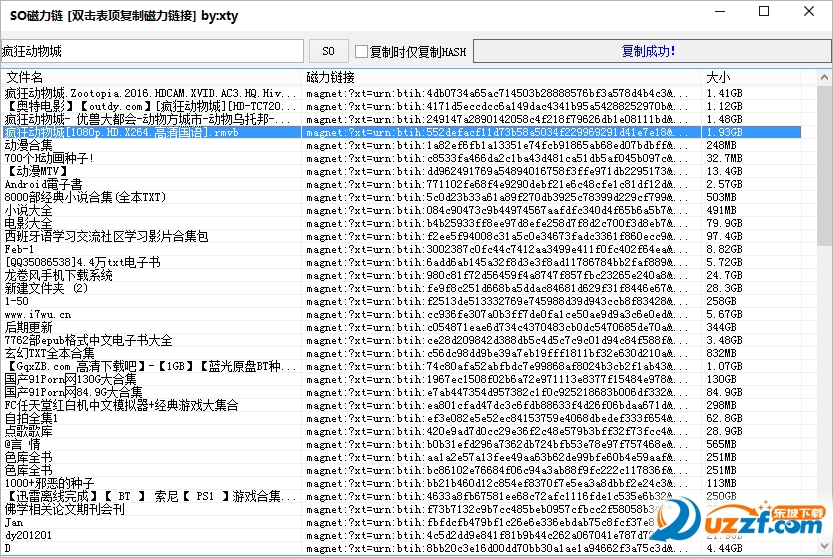Screen dimensions: 833x558
Task: Select the 点歌歌库 row
Action: pyautogui.click(x=401, y=432)
